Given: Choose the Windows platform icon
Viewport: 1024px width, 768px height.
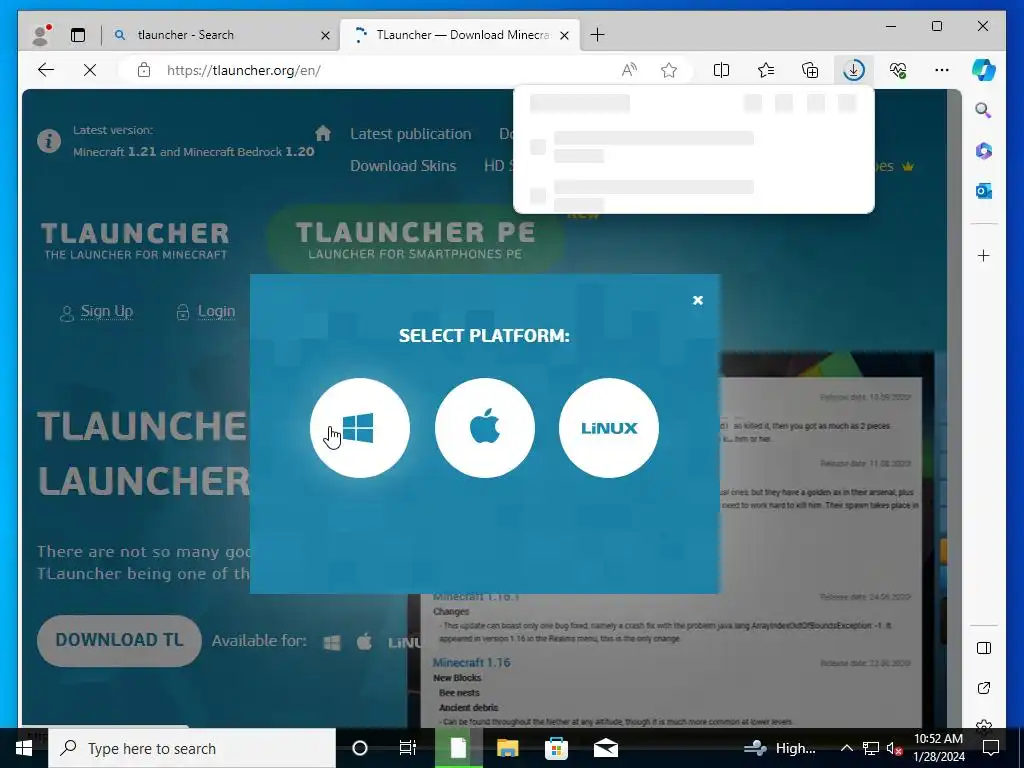Looking at the screenshot, I should coord(360,428).
